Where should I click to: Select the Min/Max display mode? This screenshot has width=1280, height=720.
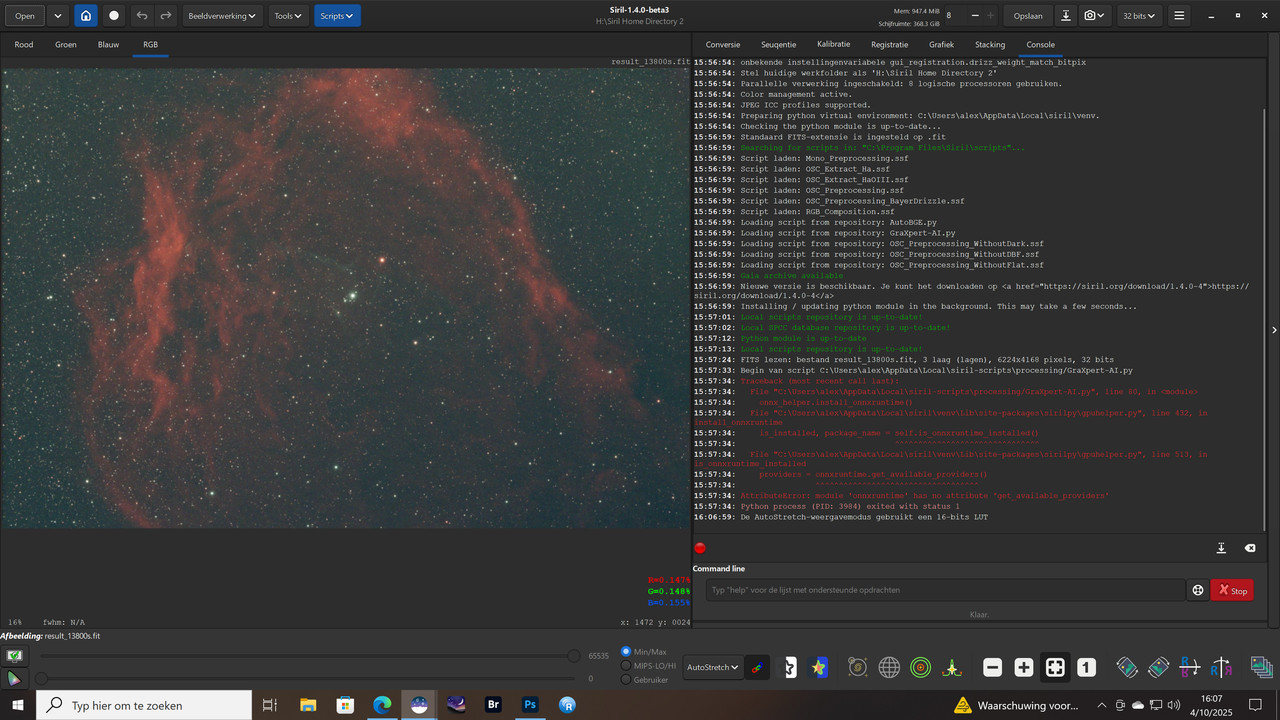(625, 650)
